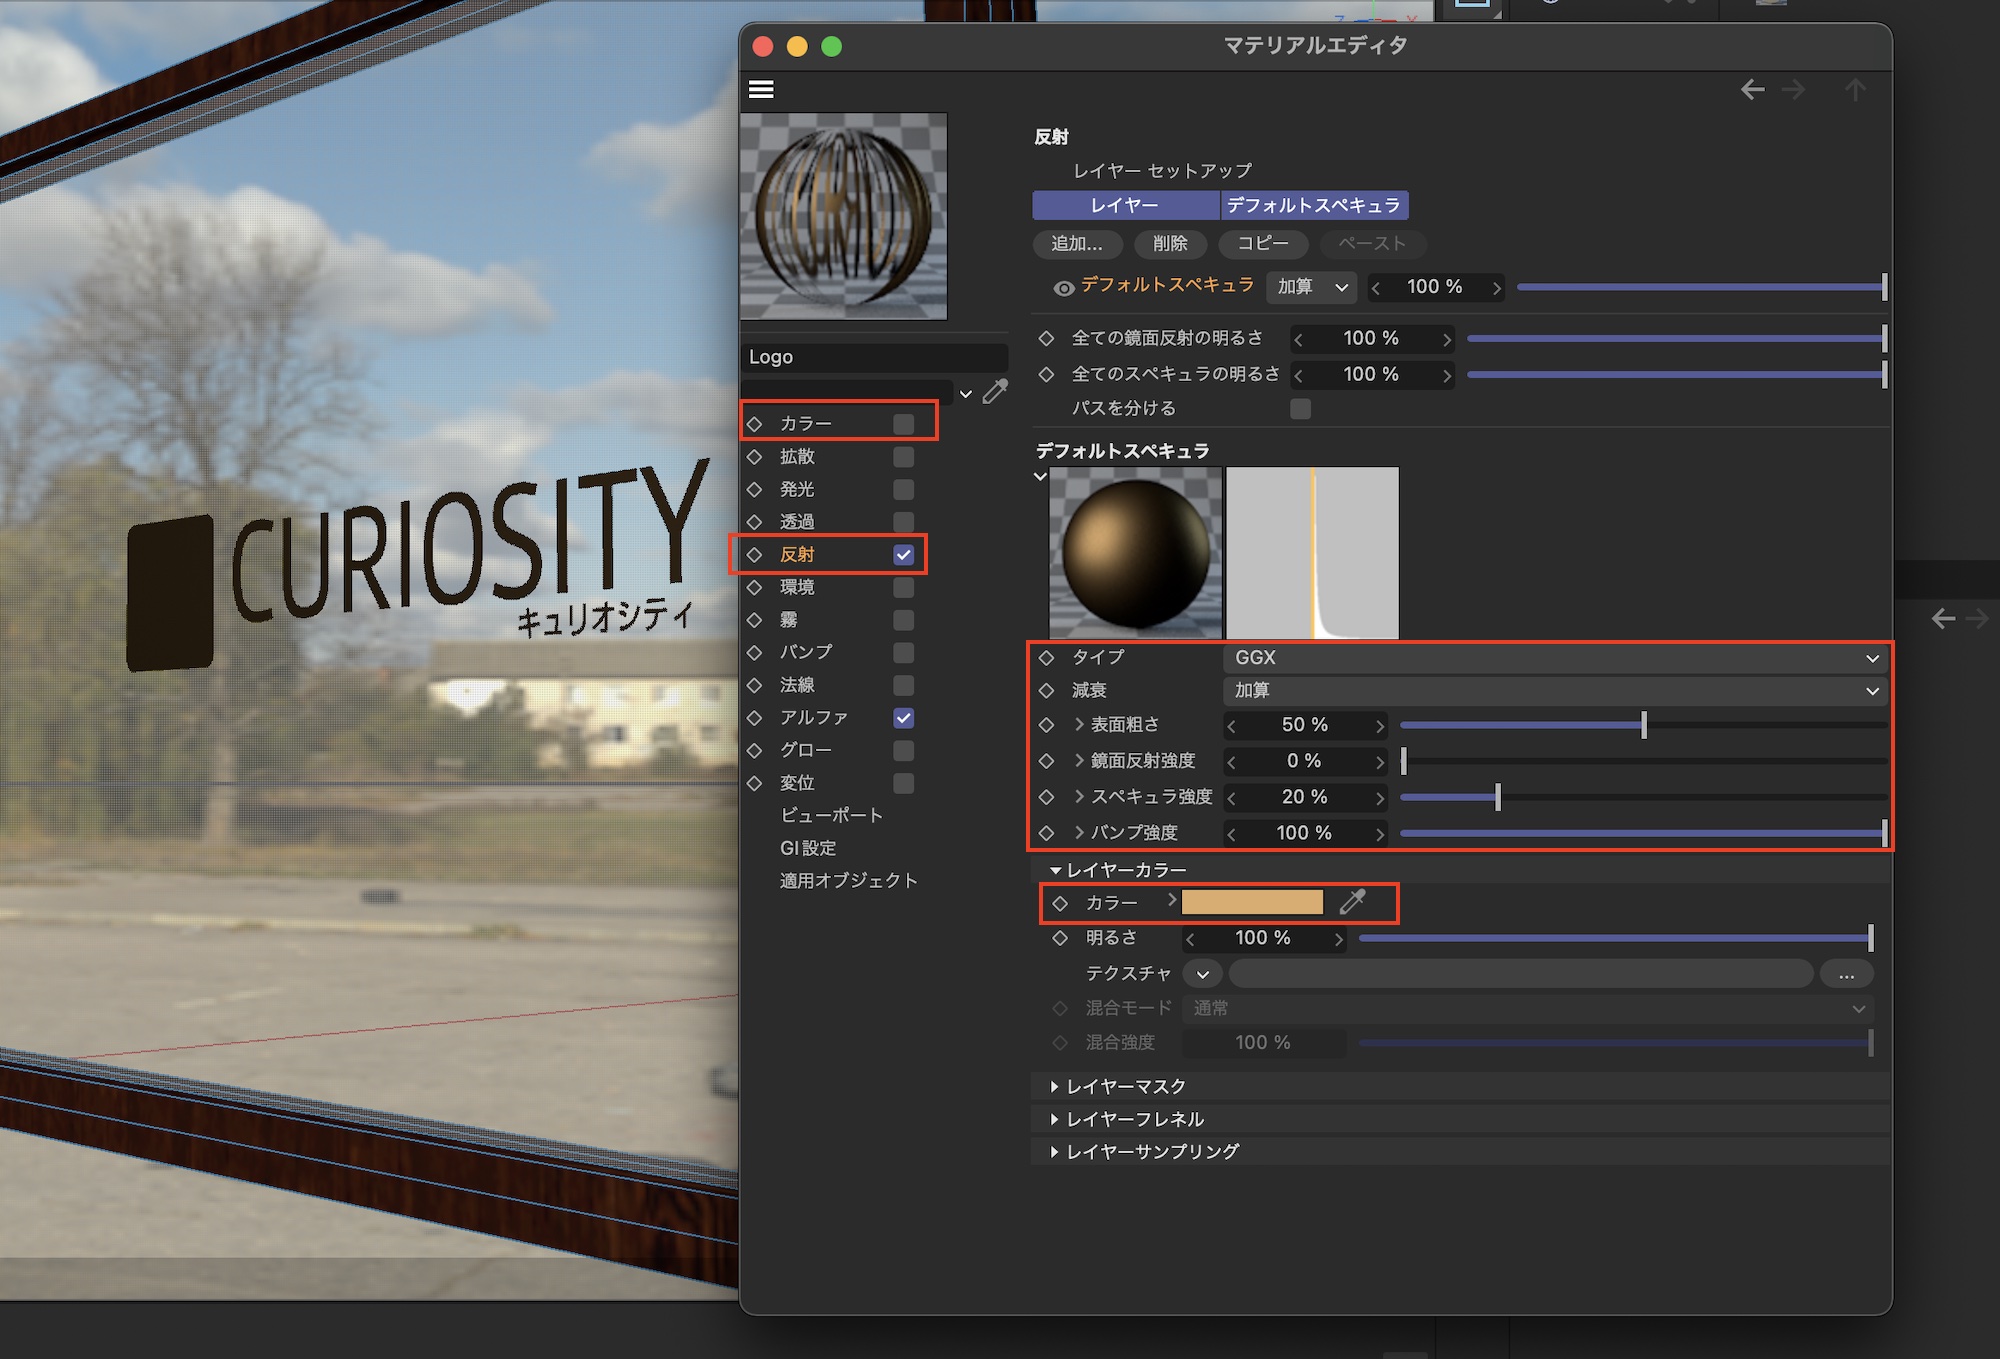Click the 追加... button

tap(1076, 244)
